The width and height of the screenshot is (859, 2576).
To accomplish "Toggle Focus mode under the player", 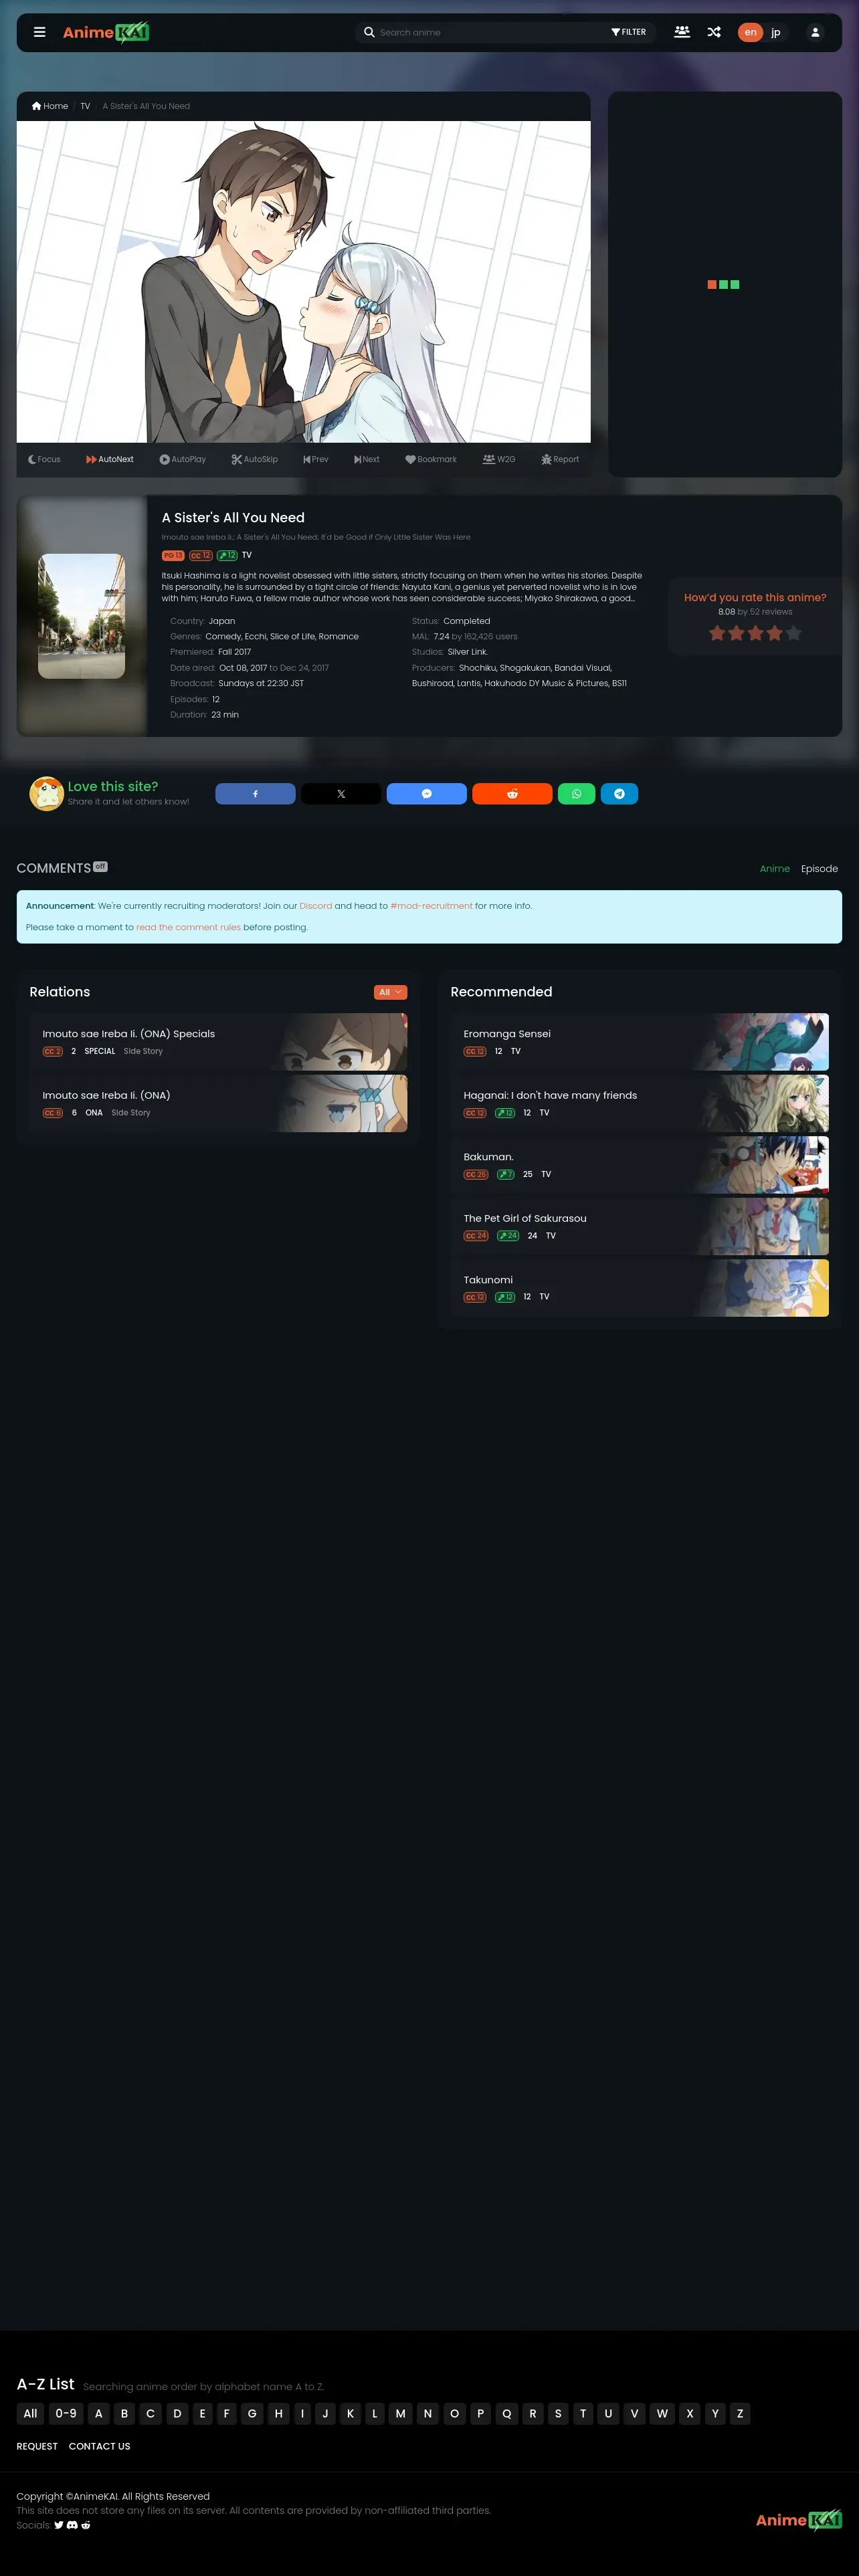I will tap(44, 459).
